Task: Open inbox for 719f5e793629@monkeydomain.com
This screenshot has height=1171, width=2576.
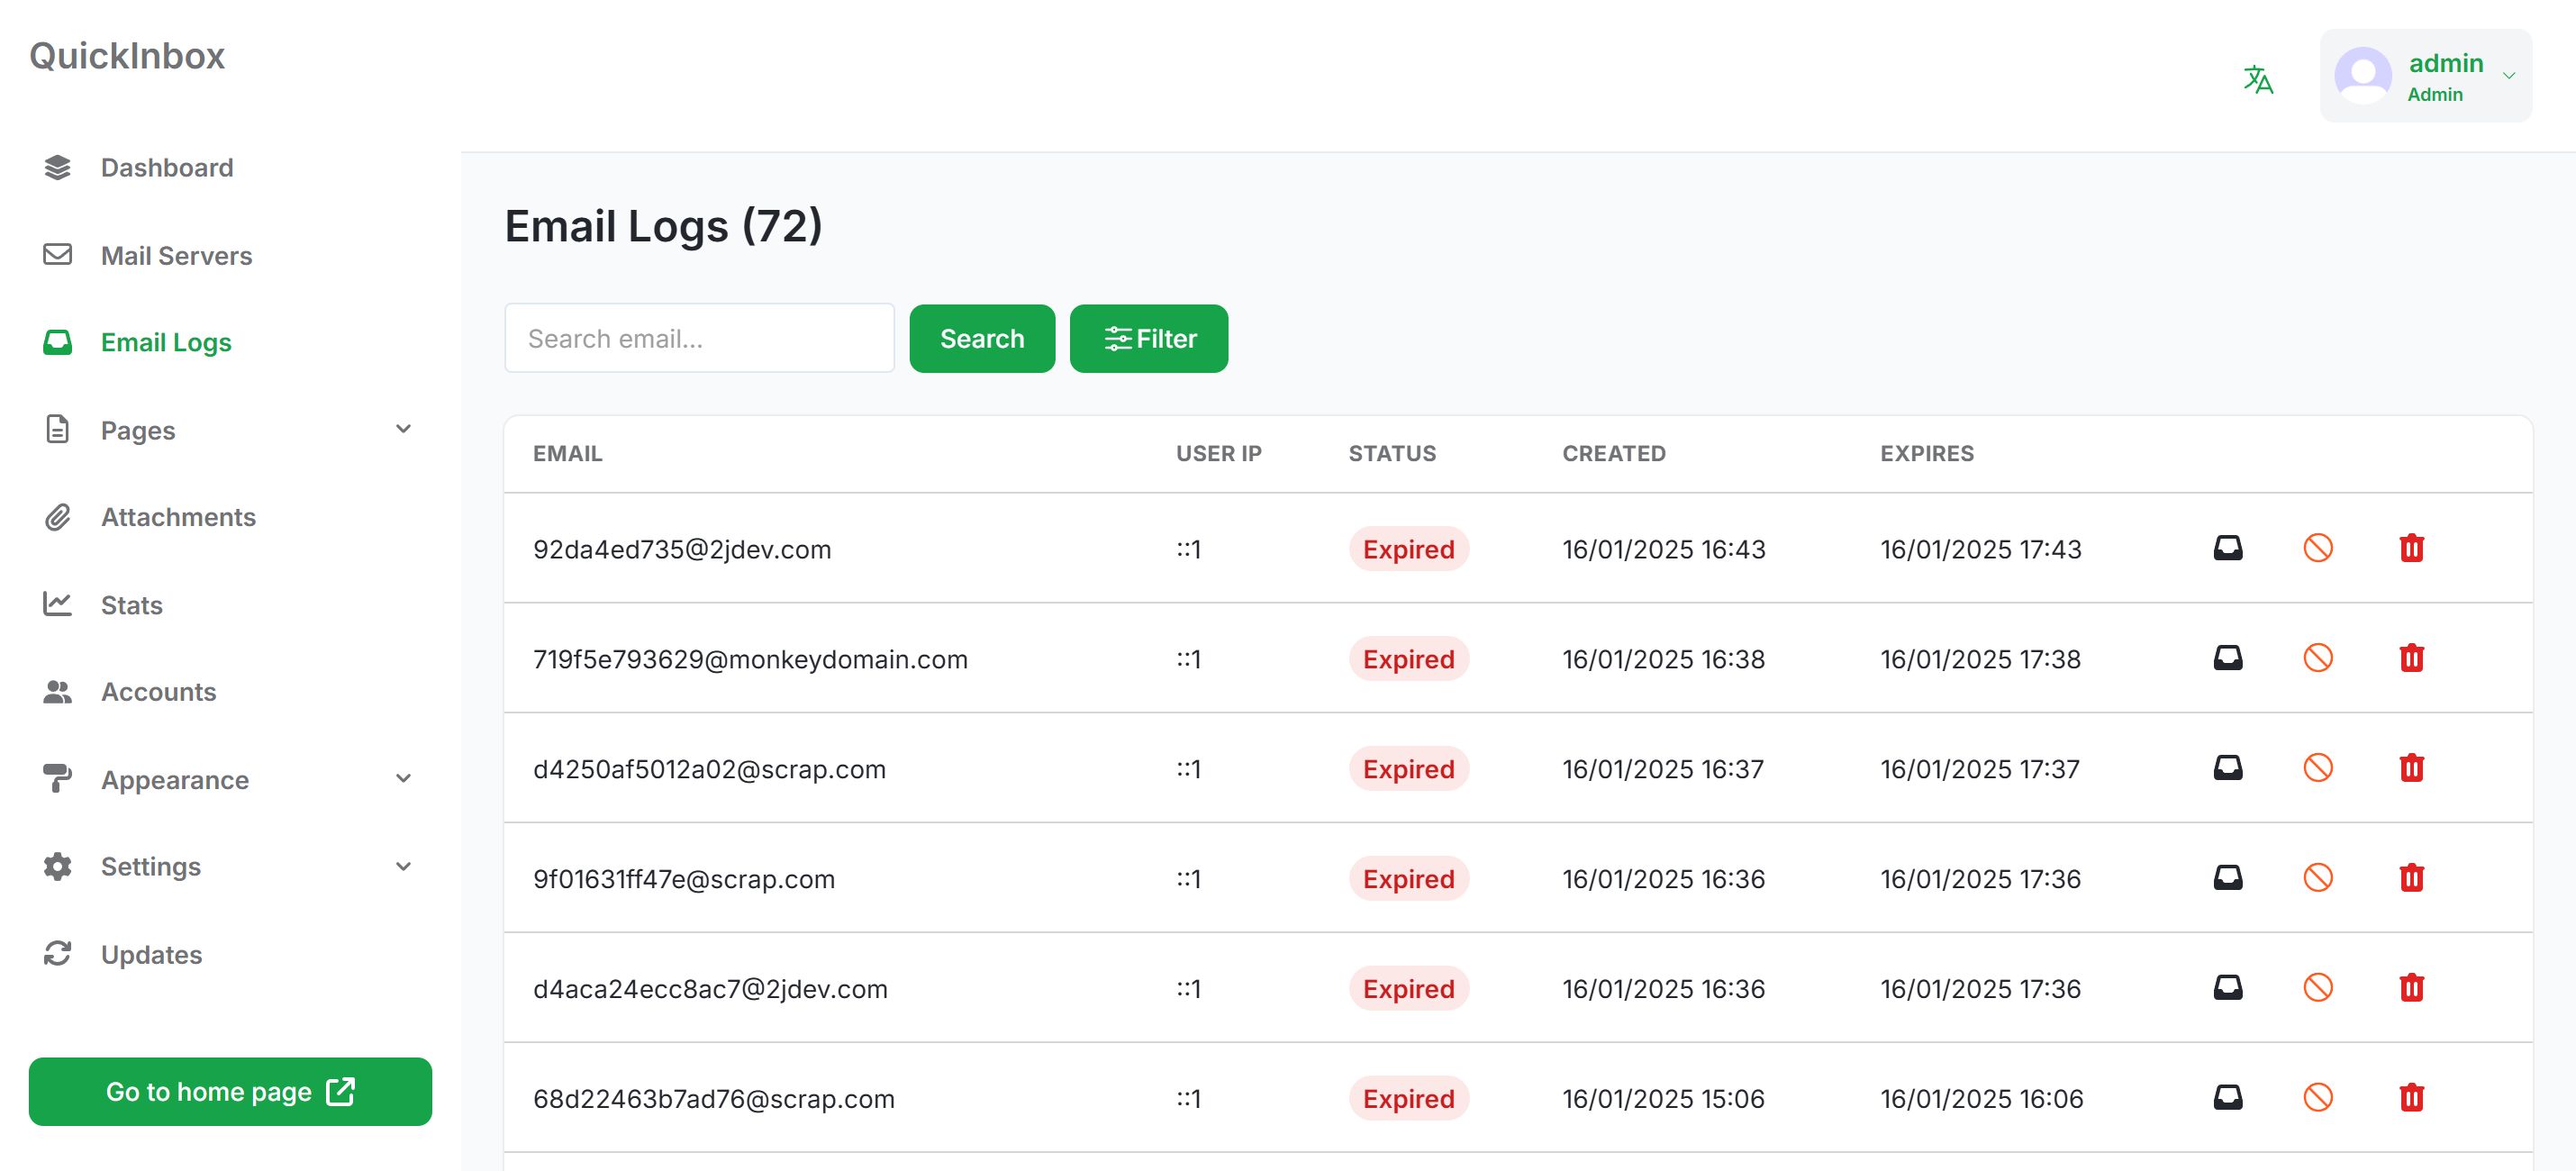Action: pyautogui.click(x=2227, y=658)
